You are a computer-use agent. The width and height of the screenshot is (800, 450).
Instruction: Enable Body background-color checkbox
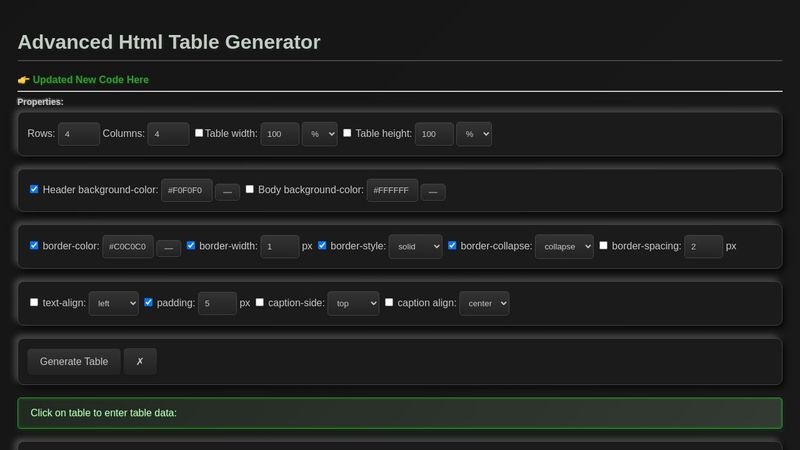click(x=250, y=189)
